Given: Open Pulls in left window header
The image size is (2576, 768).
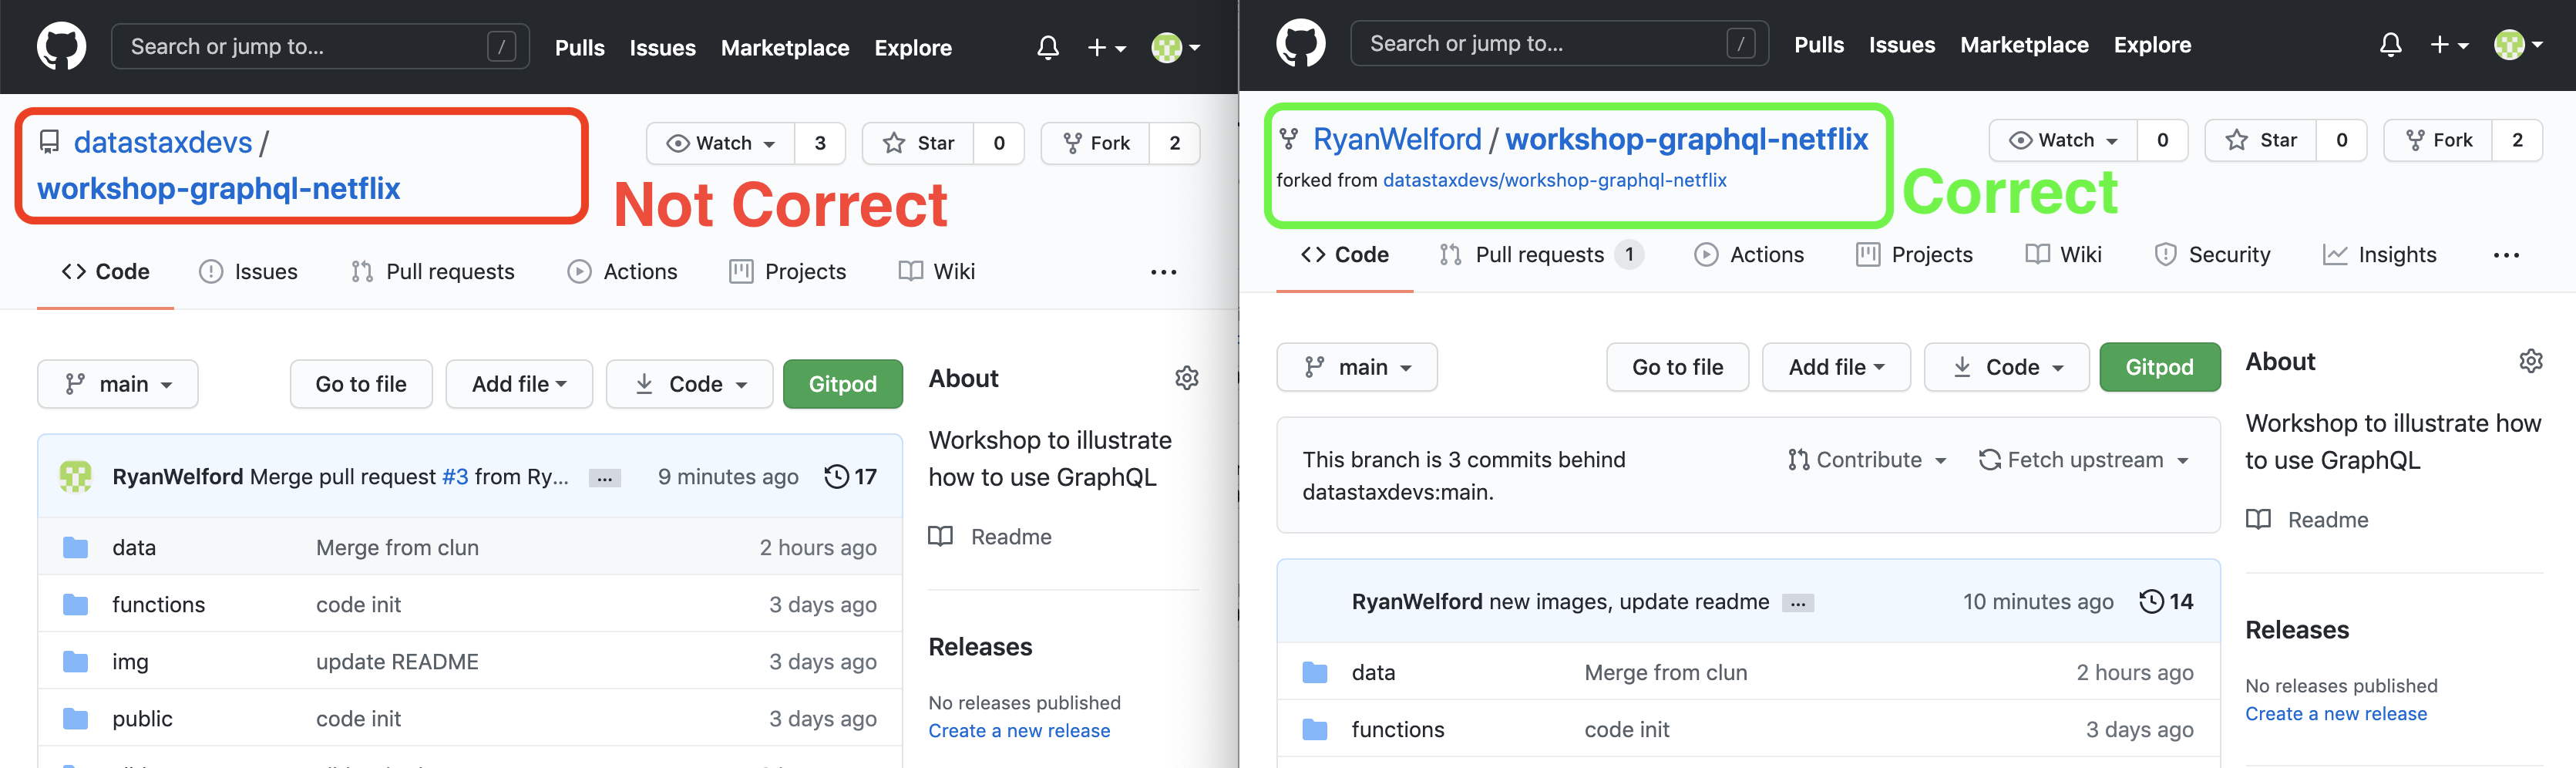Looking at the screenshot, I should (x=580, y=47).
